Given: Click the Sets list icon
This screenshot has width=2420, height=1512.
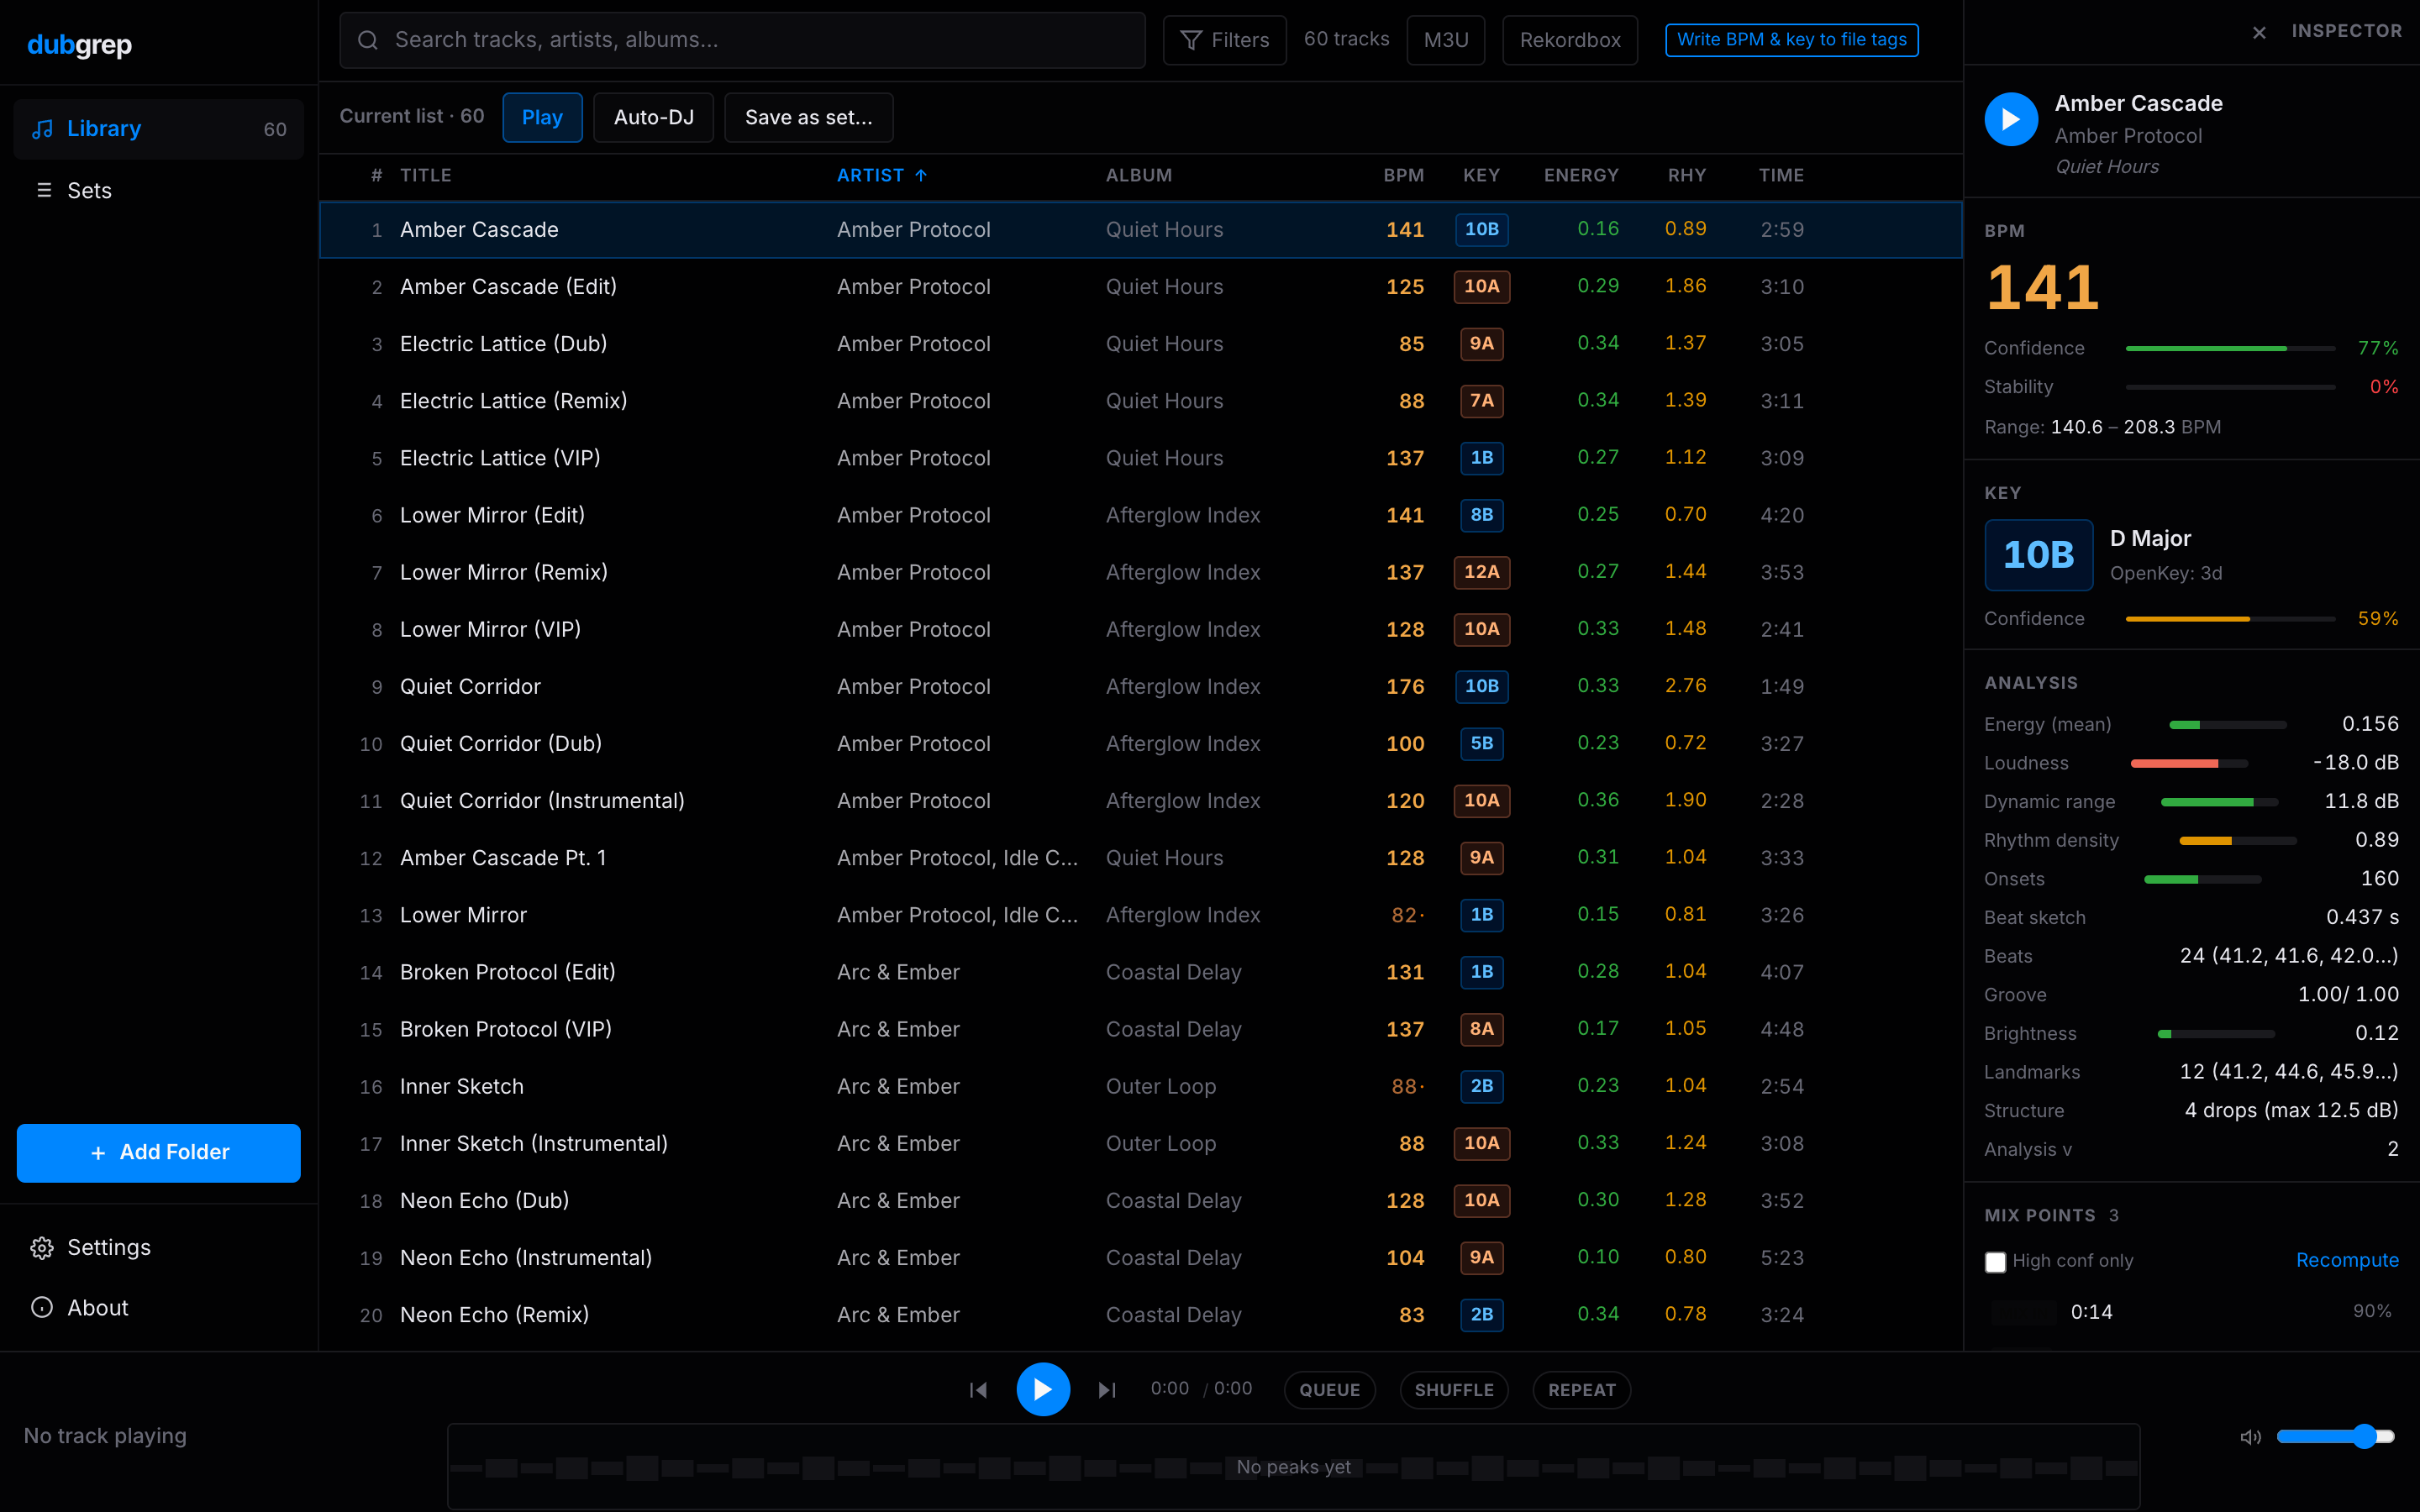Looking at the screenshot, I should pos(44,190).
